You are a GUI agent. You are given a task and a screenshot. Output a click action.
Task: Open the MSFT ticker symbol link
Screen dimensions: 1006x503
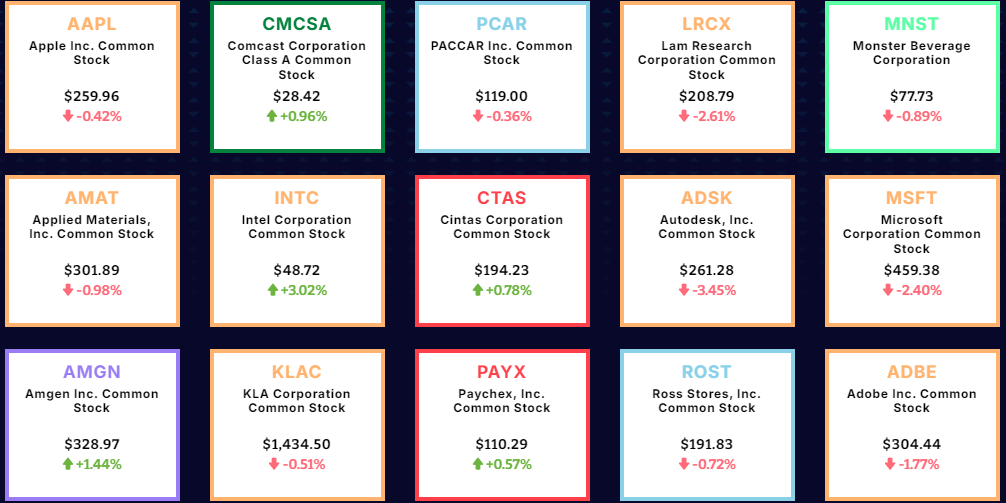(911, 198)
